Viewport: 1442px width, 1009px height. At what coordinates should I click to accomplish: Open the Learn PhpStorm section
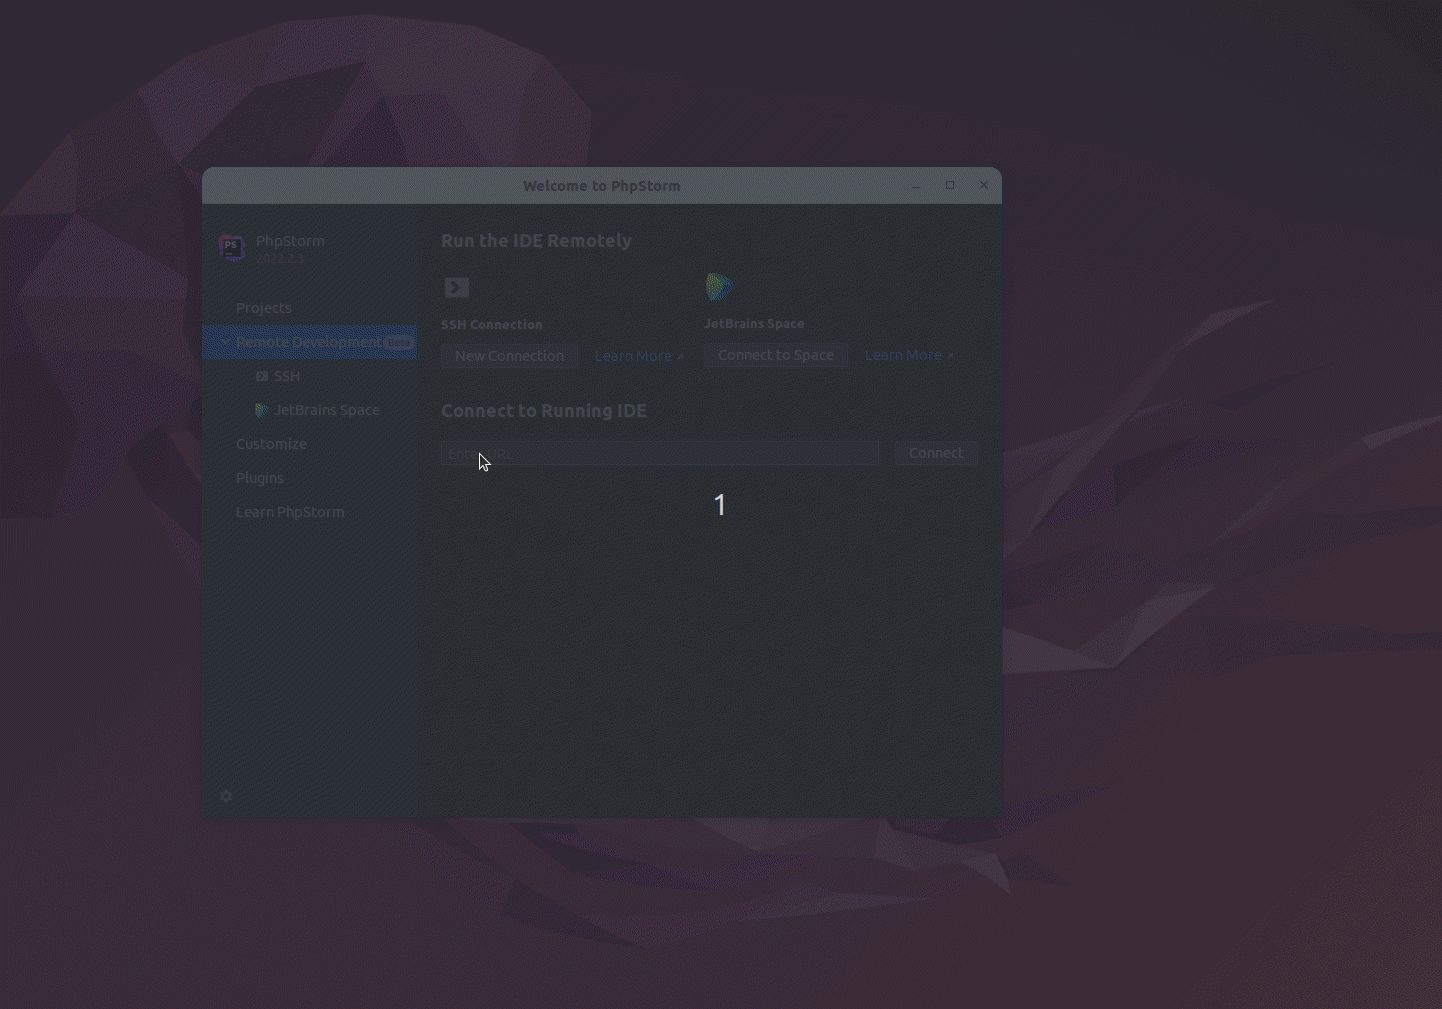coord(290,512)
